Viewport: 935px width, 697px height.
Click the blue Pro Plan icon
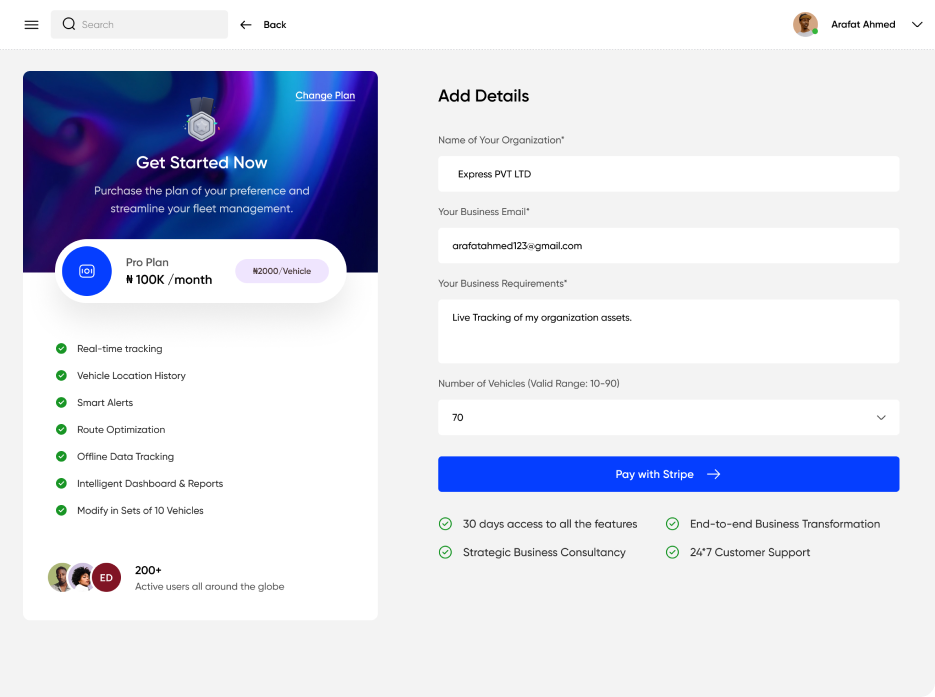87,271
